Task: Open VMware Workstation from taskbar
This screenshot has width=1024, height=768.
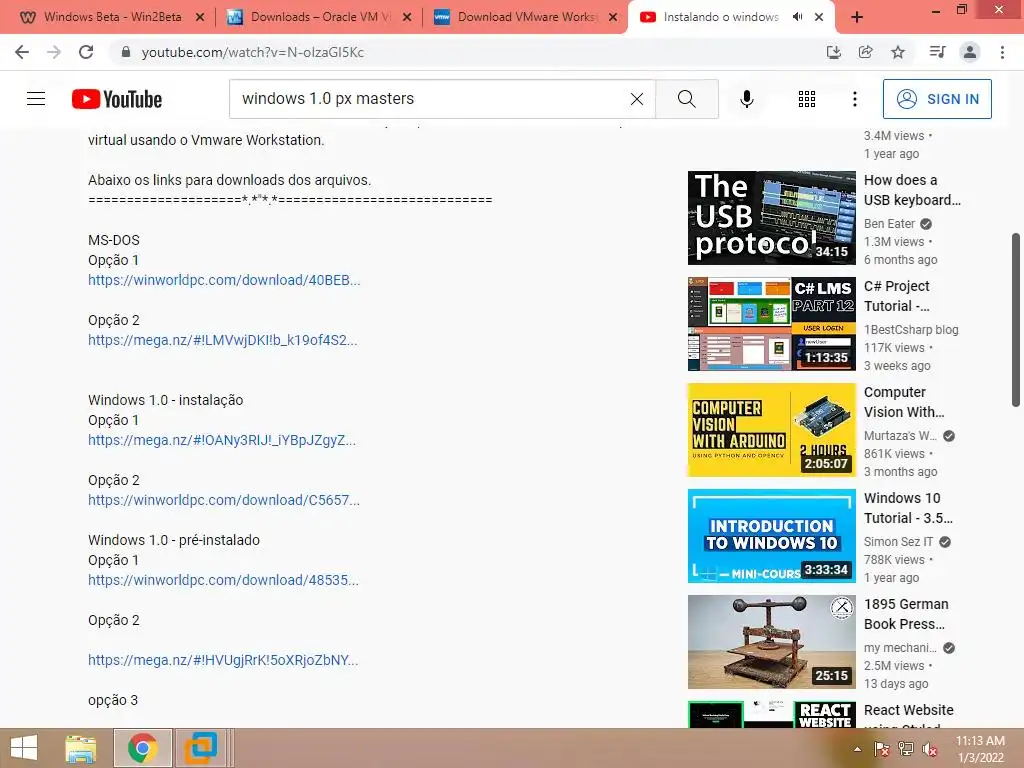Action: click(201, 748)
